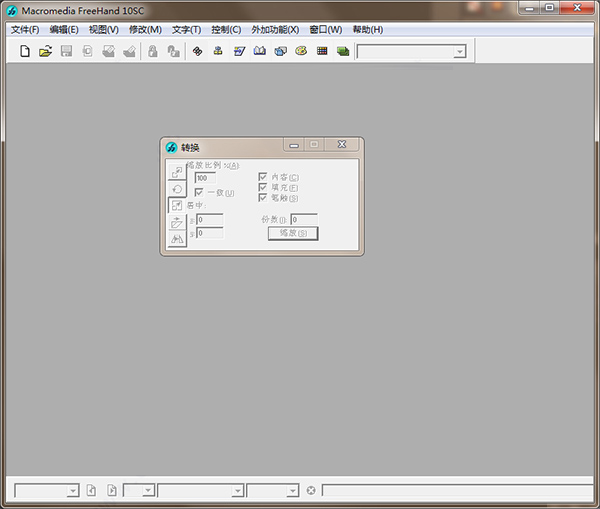Open the widest middle dropdown in status bar
Screen dimensions: 600x509
pyautogui.click(x=237, y=491)
